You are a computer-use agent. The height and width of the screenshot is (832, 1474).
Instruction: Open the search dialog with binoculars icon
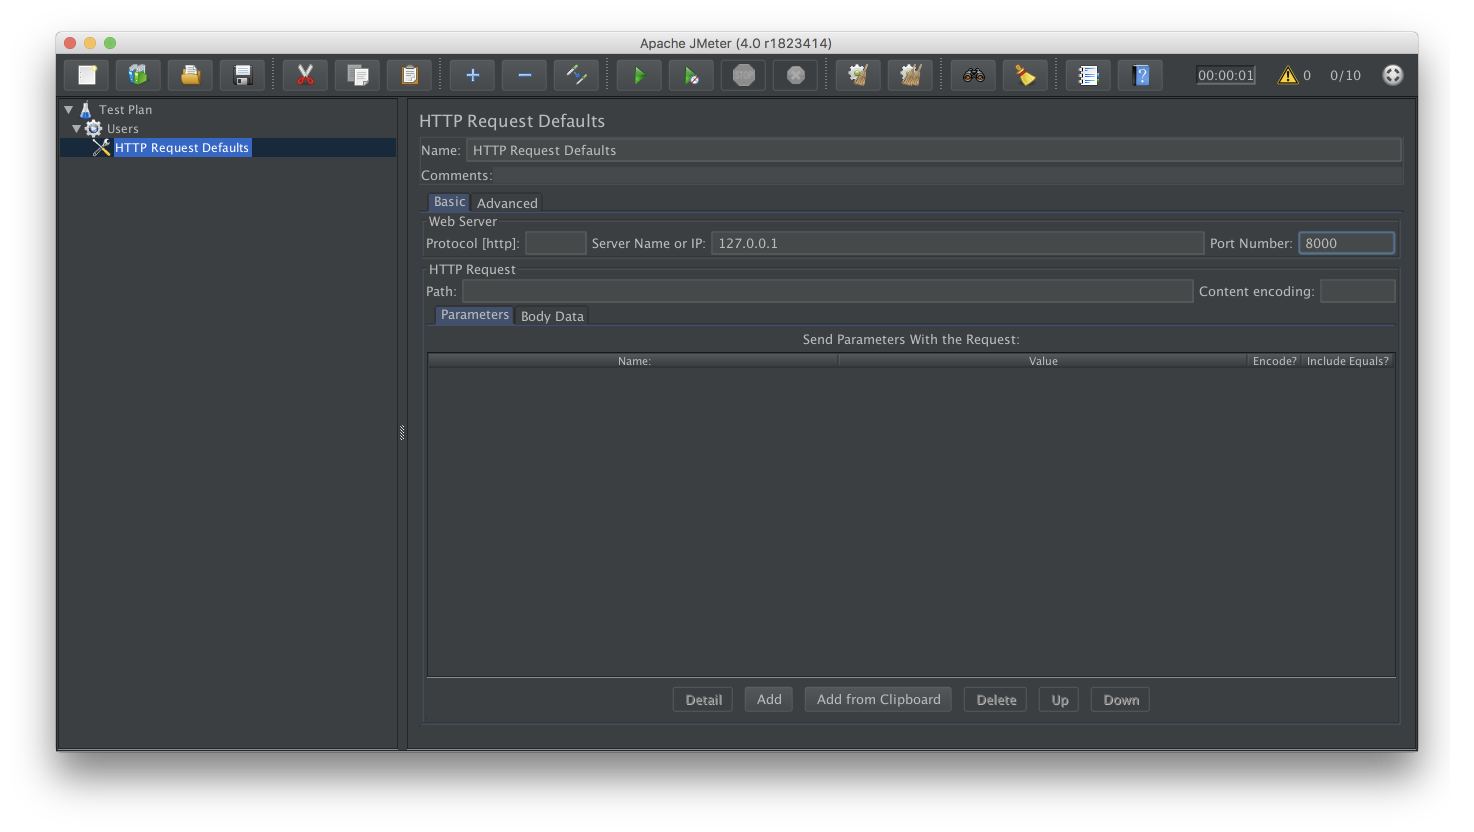click(x=972, y=74)
